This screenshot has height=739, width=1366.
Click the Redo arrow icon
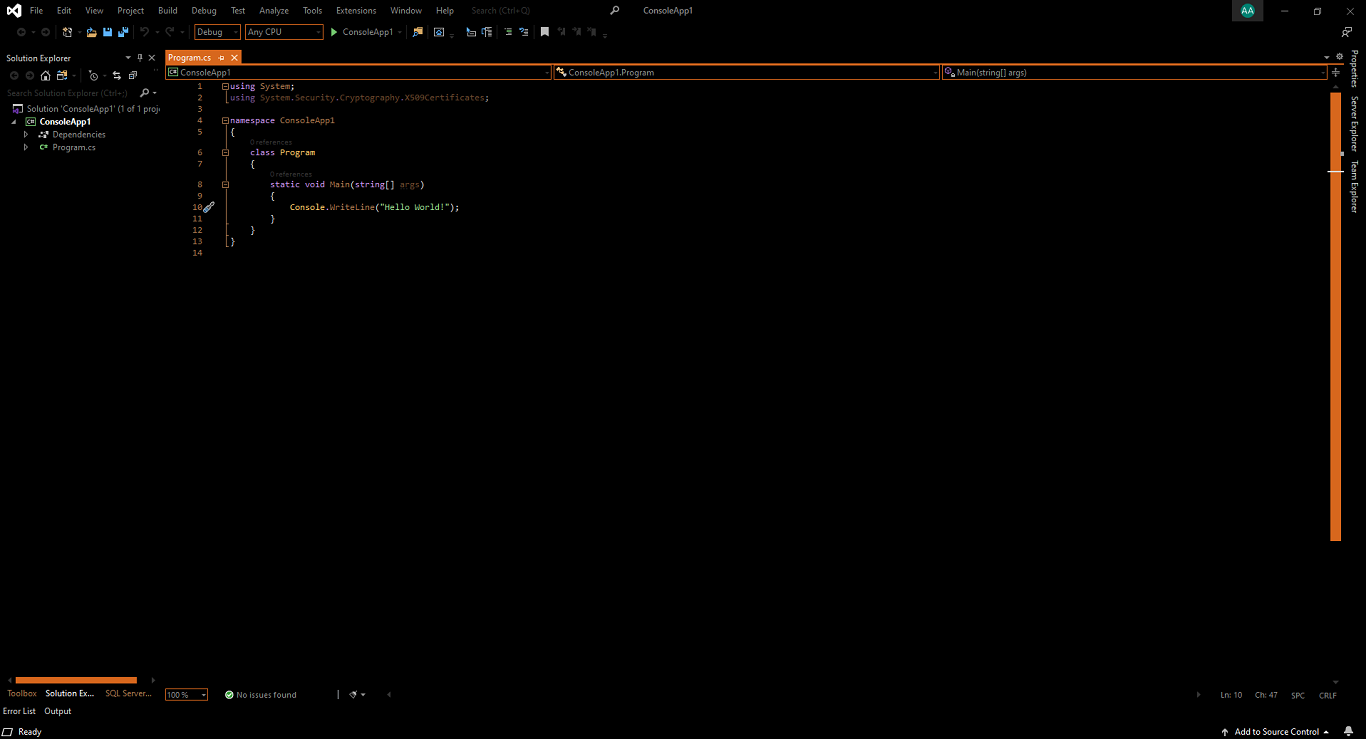tap(169, 32)
